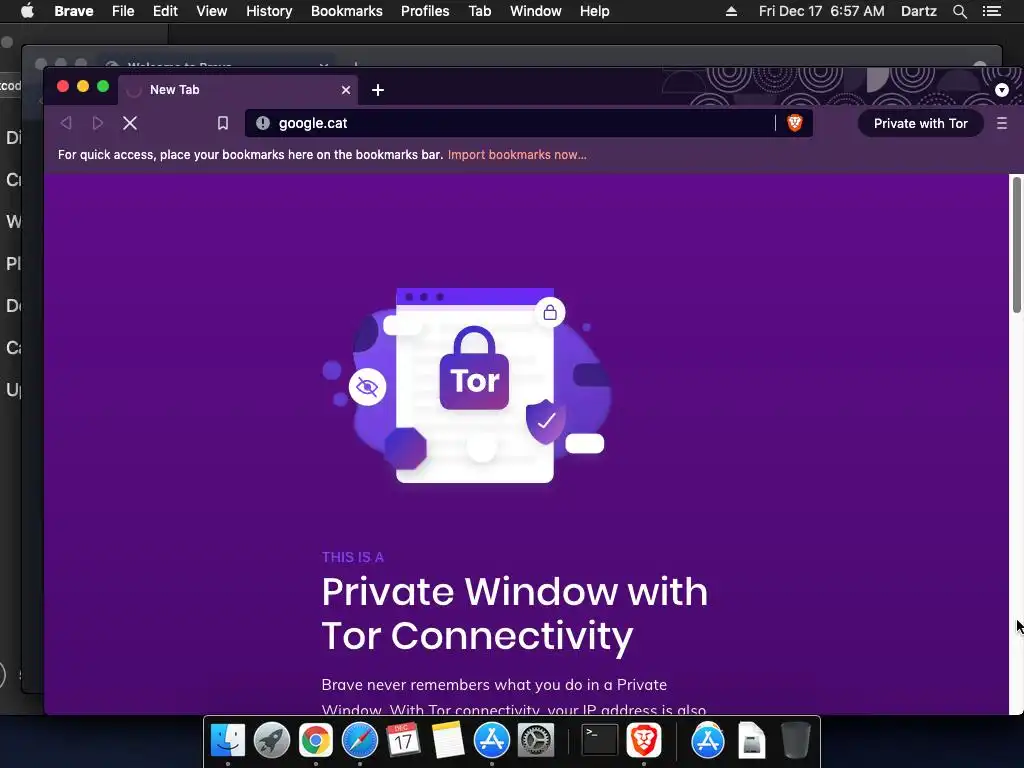Open Terminal from the Dock

coord(600,740)
